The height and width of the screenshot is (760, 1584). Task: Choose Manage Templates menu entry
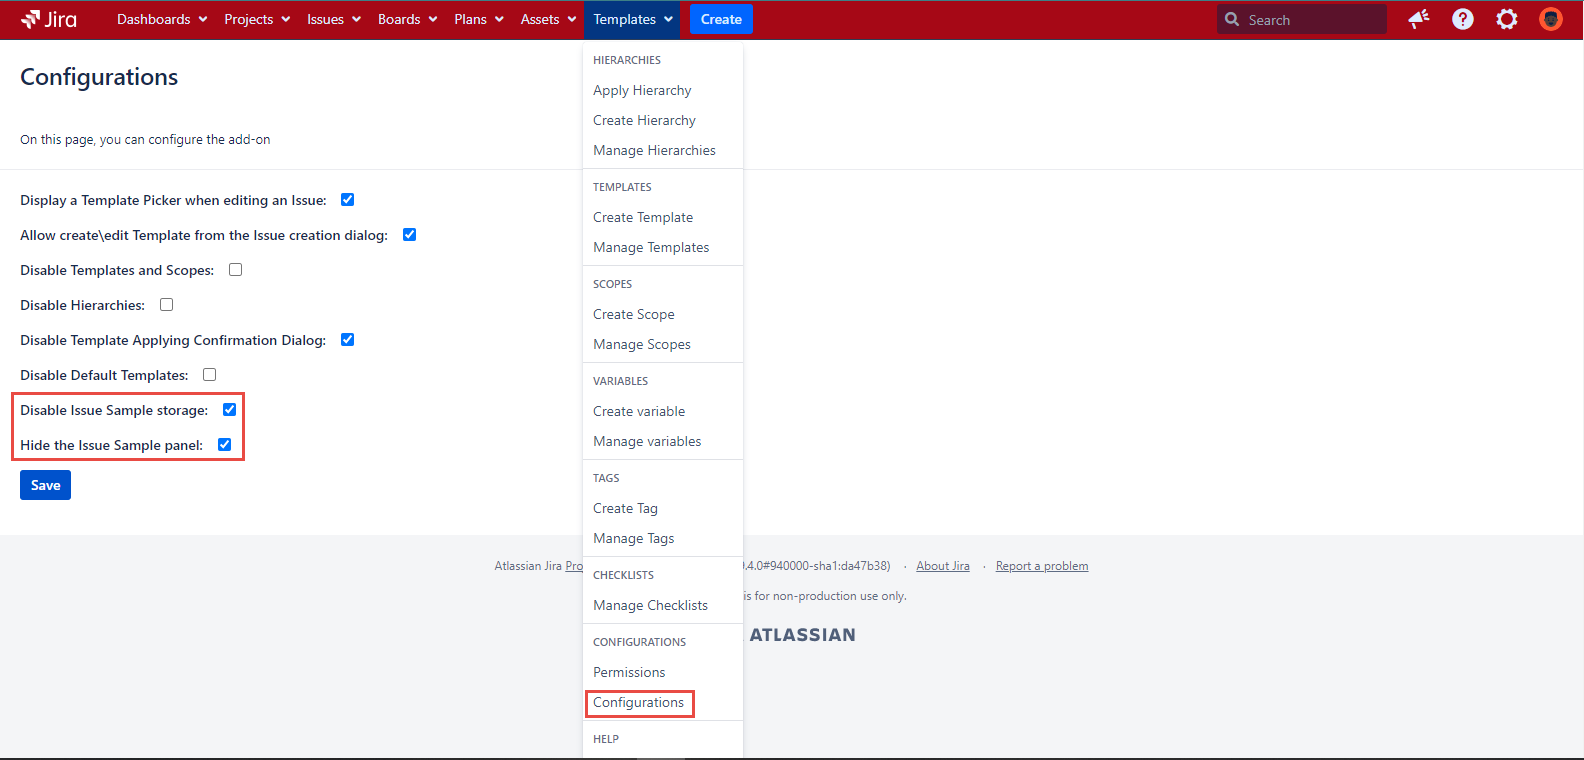(x=651, y=247)
